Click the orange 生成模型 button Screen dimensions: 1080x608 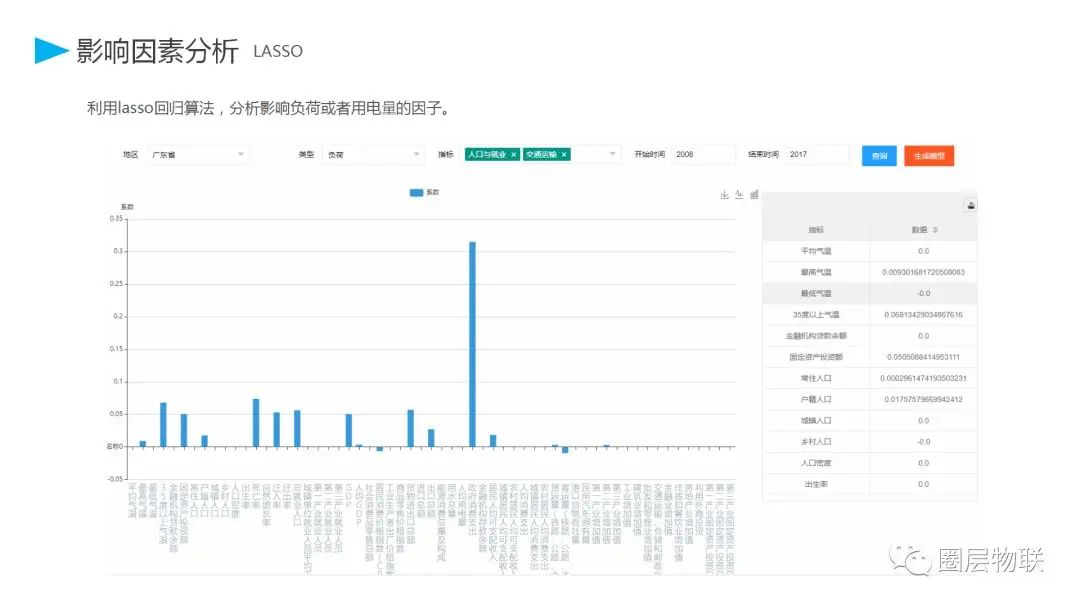coord(928,156)
